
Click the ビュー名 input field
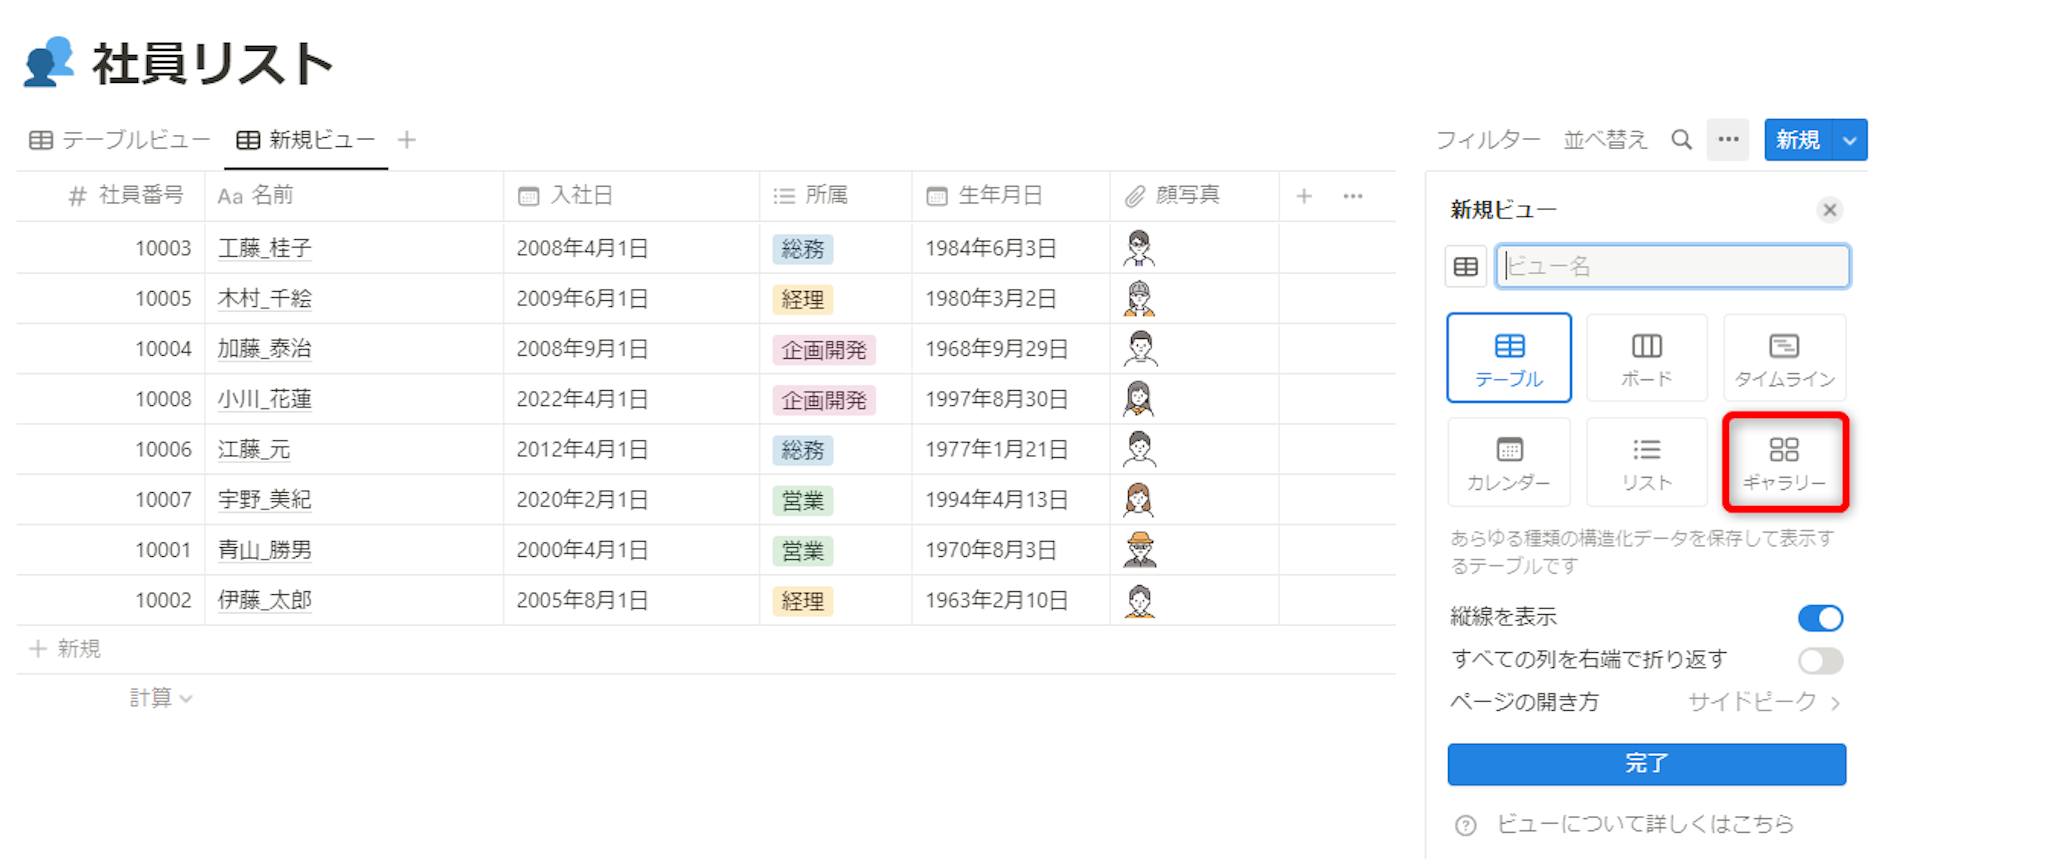pyautogui.click(x=1672, y=267)
